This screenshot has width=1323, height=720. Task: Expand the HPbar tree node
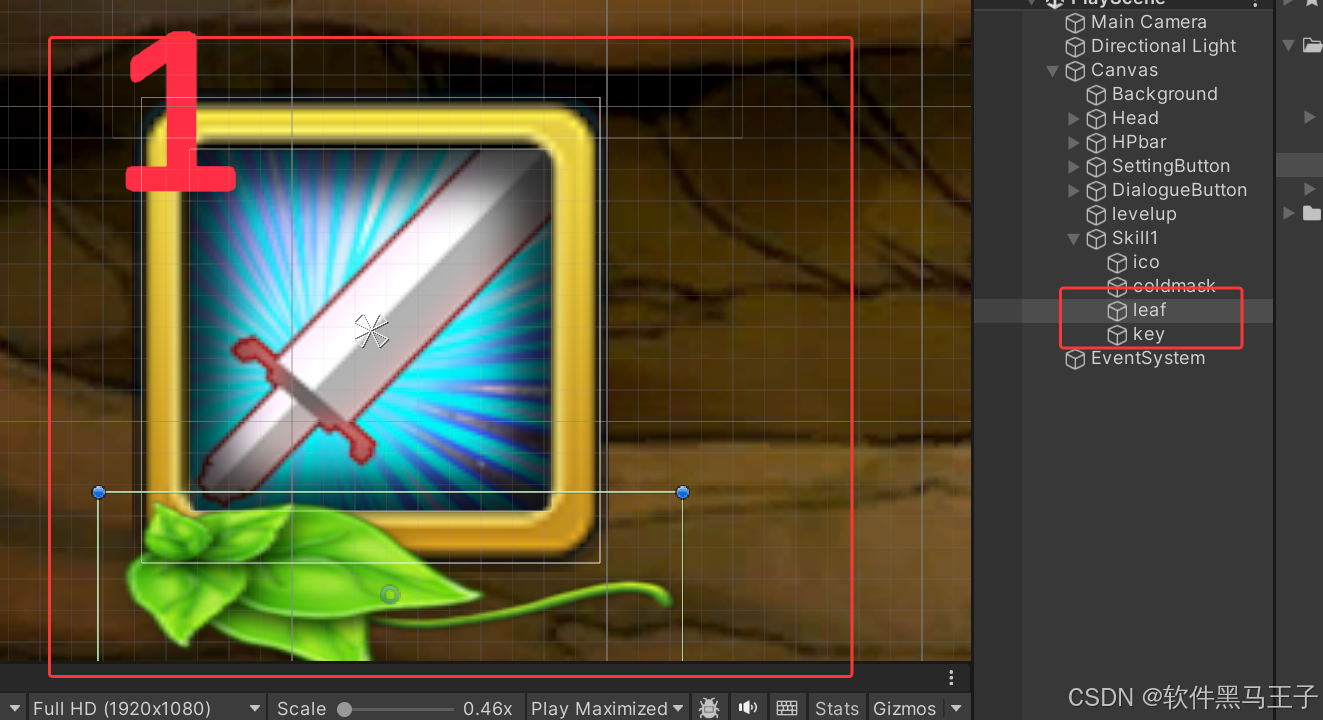pyautogui.click(x=1073, y=142)
